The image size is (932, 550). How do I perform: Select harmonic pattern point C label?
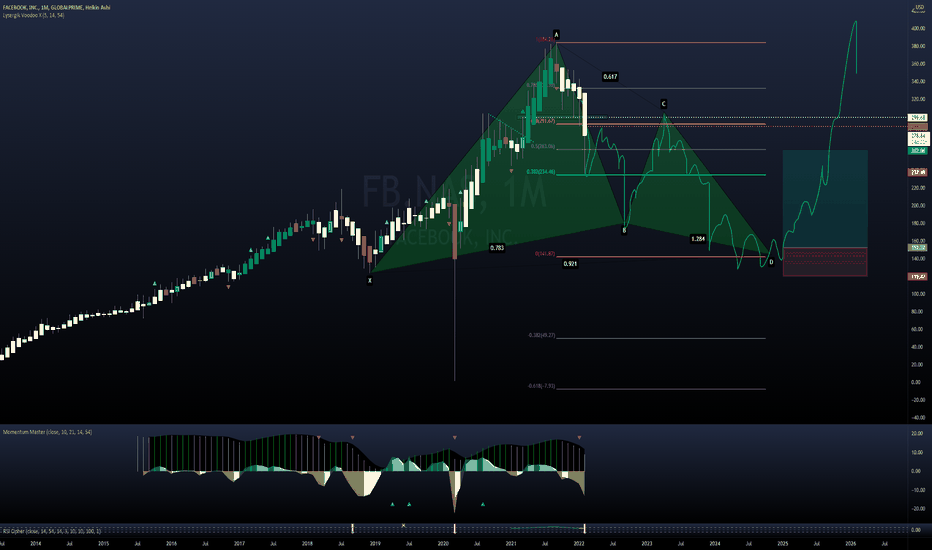663,104
